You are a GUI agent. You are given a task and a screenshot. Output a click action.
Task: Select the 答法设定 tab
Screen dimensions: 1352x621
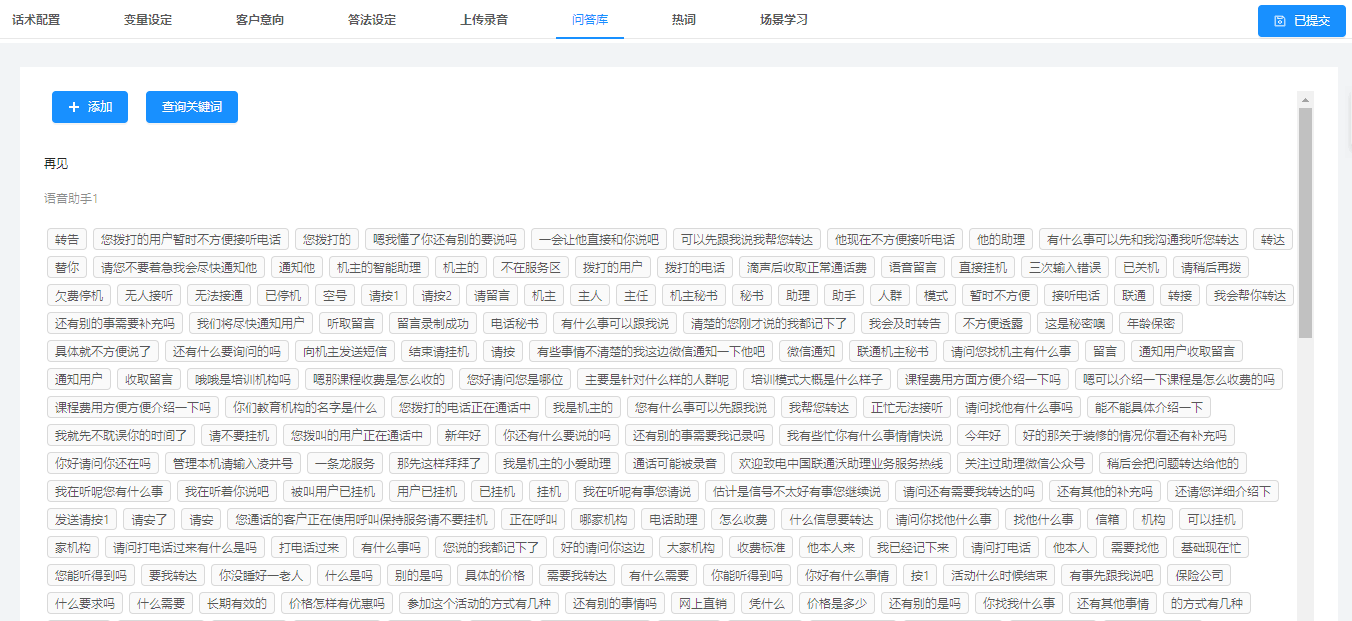tap(372, 20)
